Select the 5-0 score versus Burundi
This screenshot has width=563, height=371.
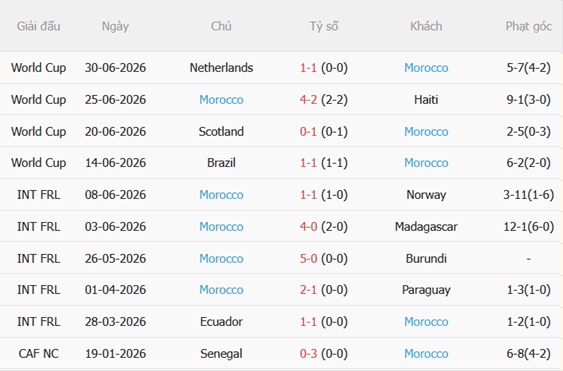coord(308,259)
